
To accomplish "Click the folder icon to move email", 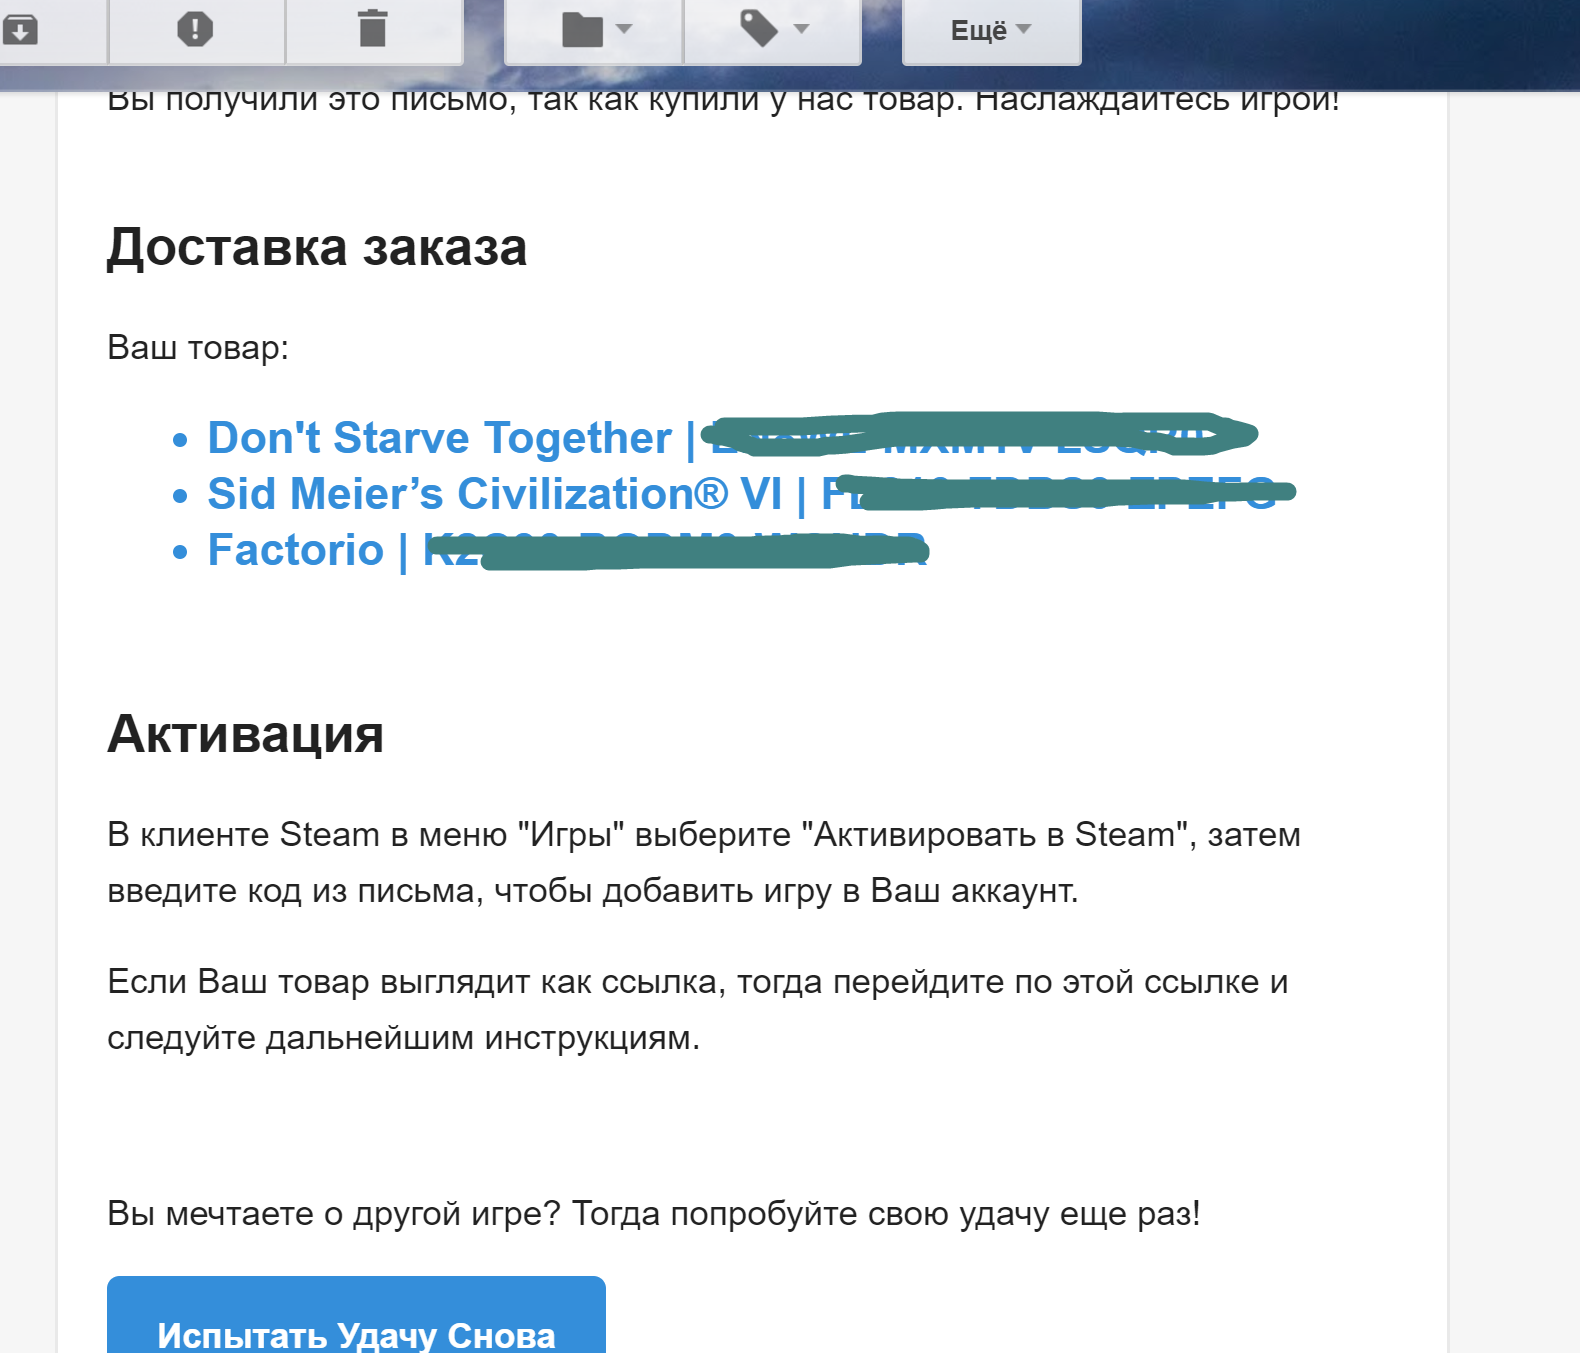I will point(582,30).
